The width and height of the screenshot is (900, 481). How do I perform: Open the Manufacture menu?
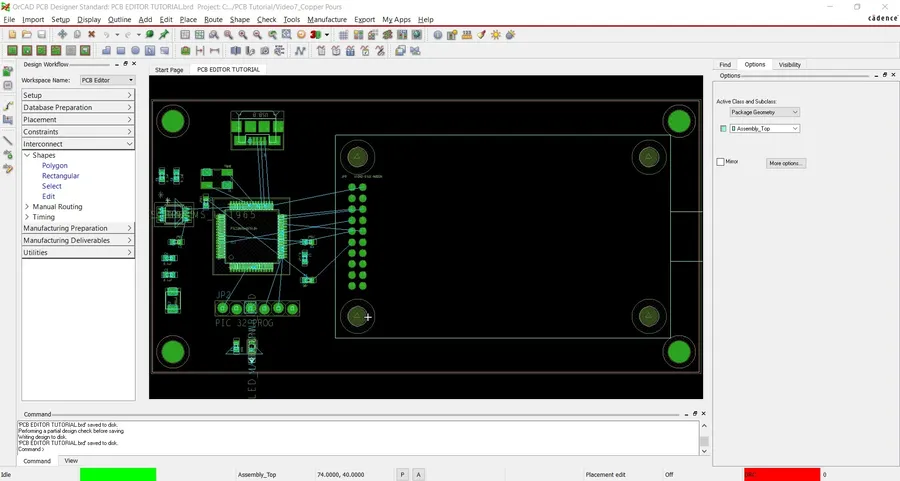click(327, 20)
